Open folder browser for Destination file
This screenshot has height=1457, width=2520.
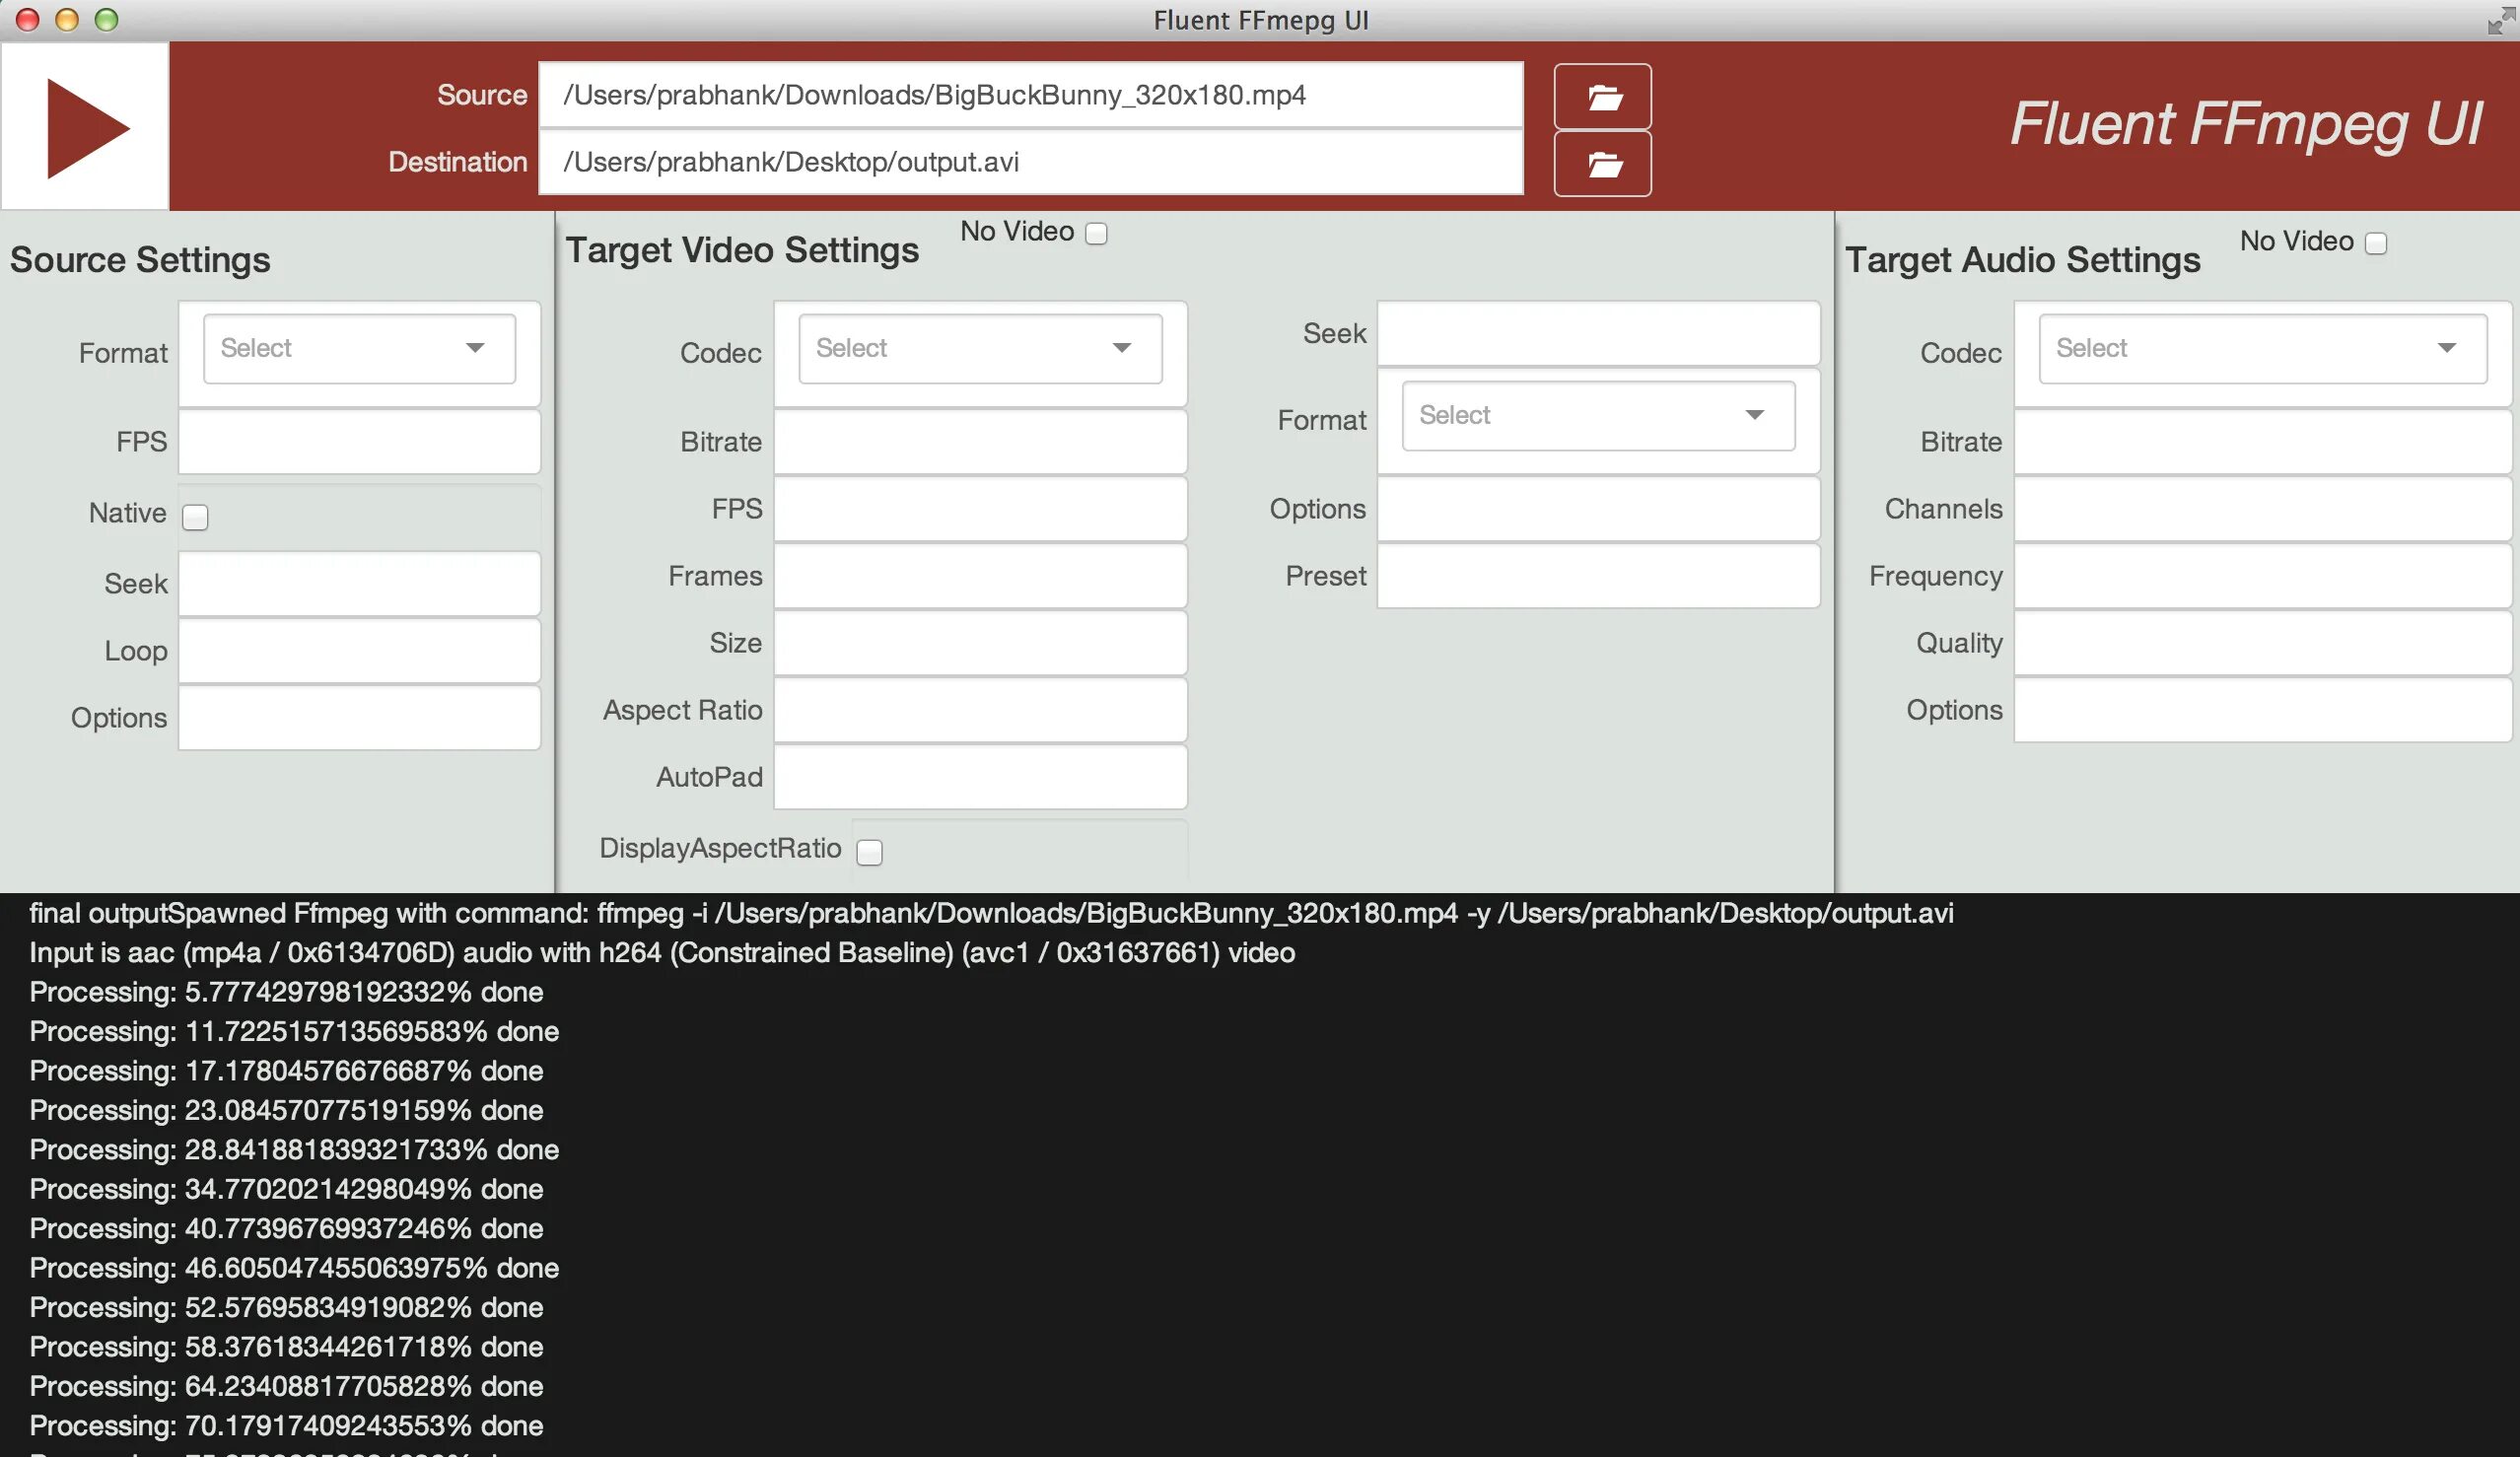[1602, 164]
